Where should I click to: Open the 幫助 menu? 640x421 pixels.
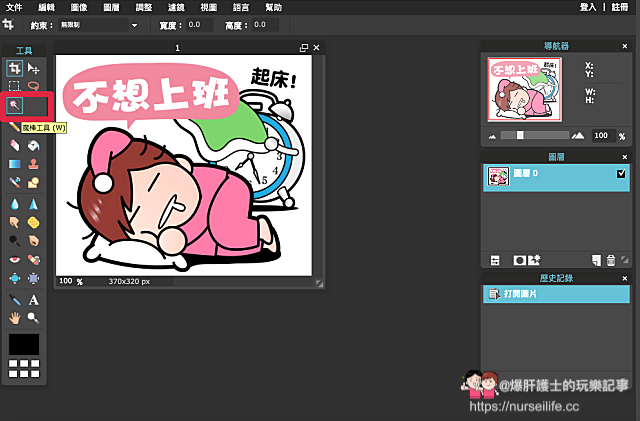[x=273, y=7]
